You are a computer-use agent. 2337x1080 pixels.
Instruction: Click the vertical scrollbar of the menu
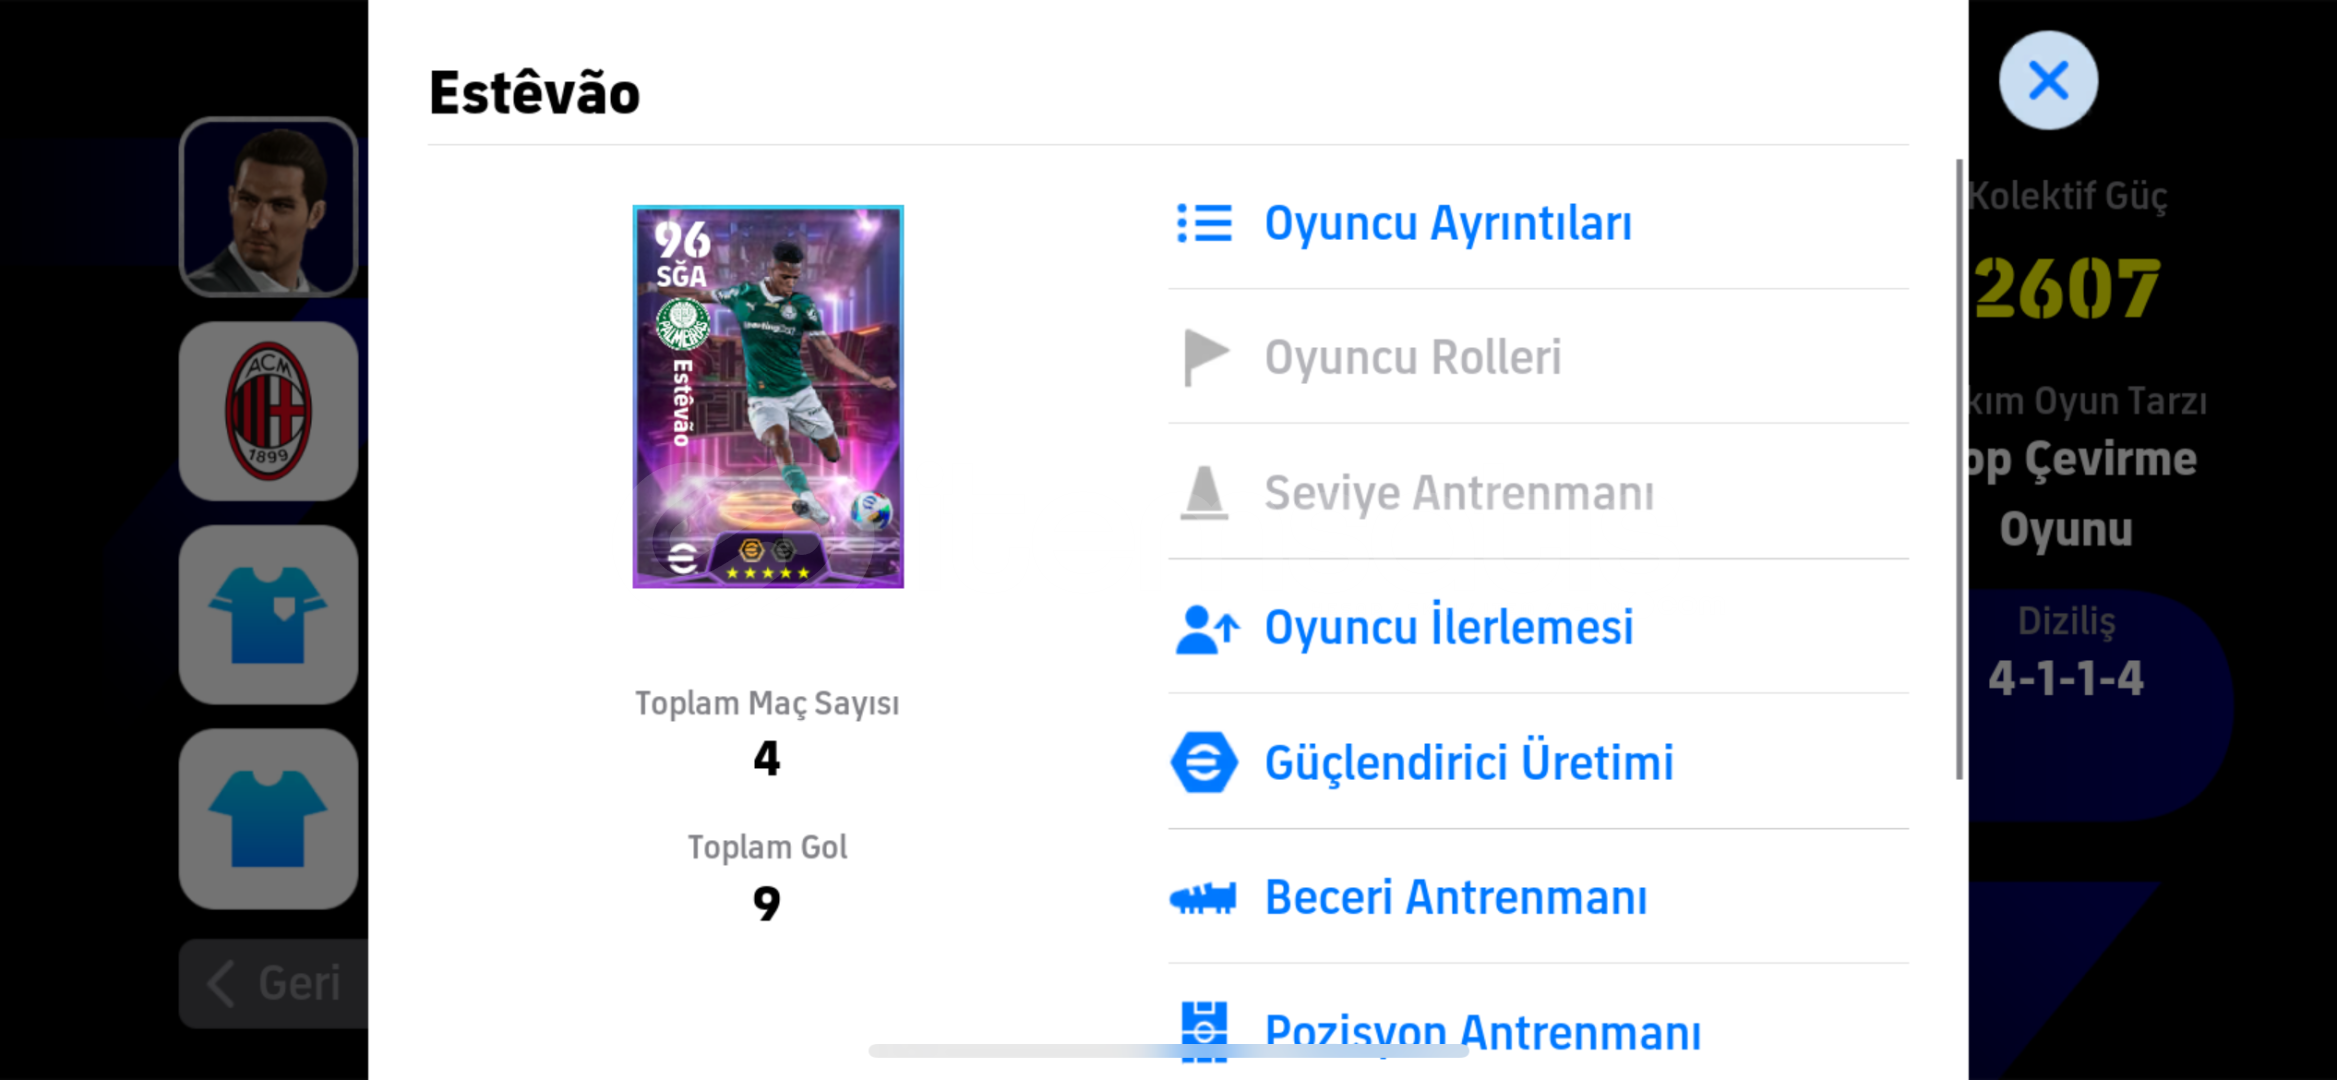1959,468
